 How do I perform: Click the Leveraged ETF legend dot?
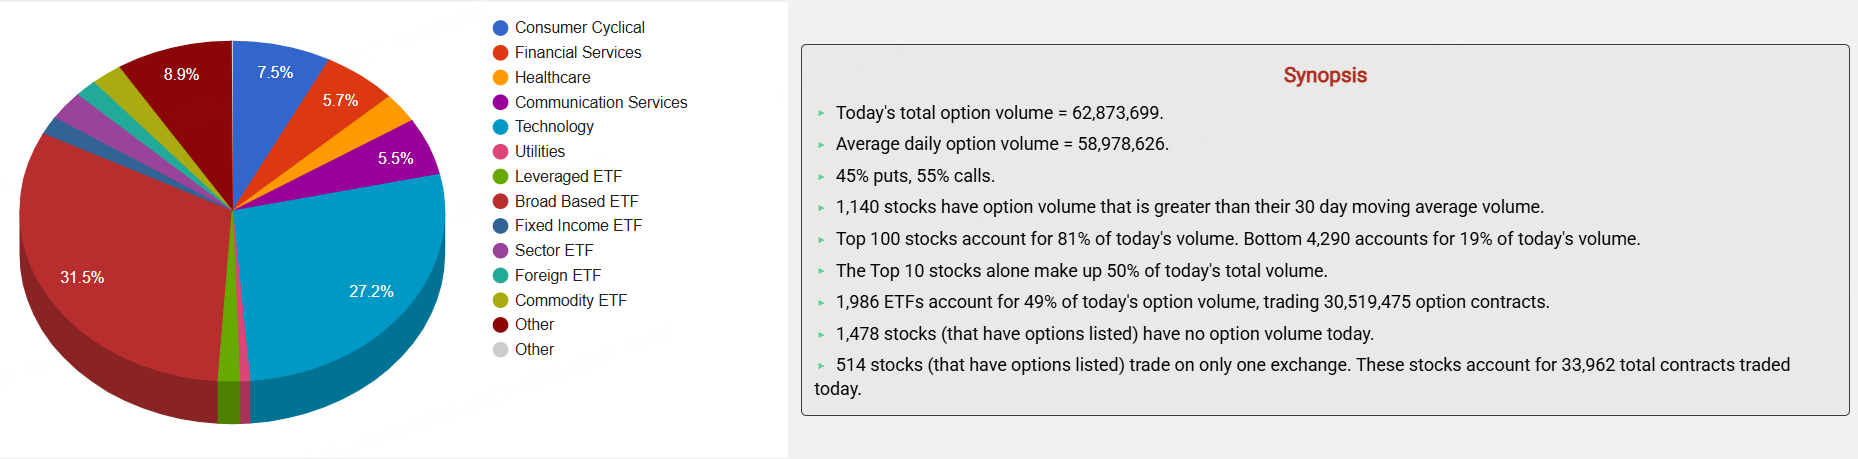point(500,176)
